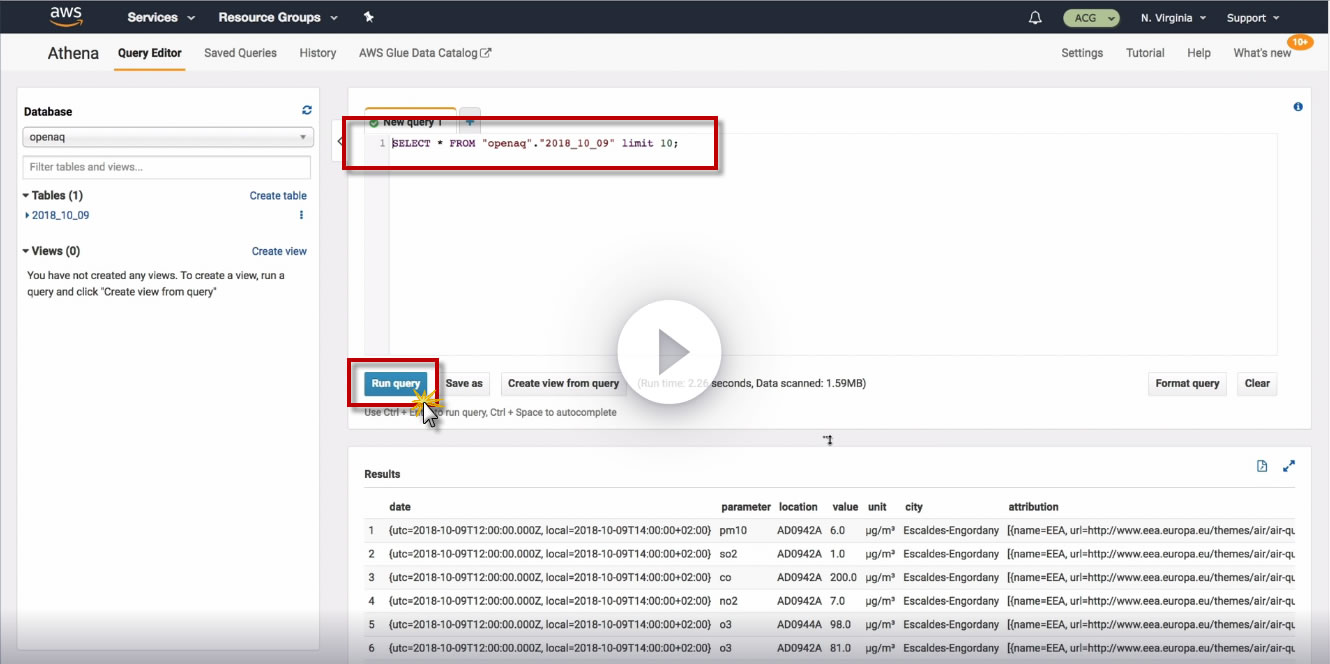This screenshot has height=664, width=1330.
Task: Open the Tutorial
Action: 1145,53
